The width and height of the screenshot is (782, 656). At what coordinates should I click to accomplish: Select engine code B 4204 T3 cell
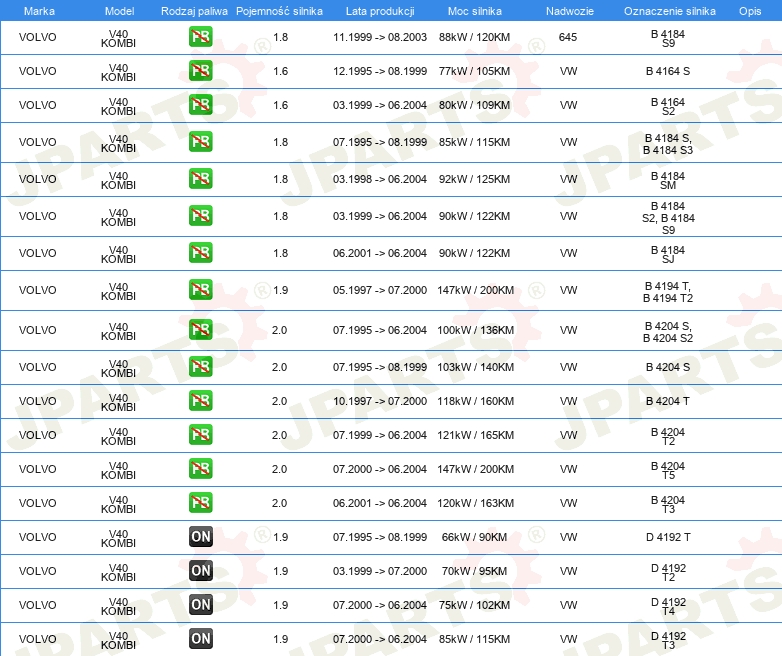pyautogui.click(x=668, y=504)
